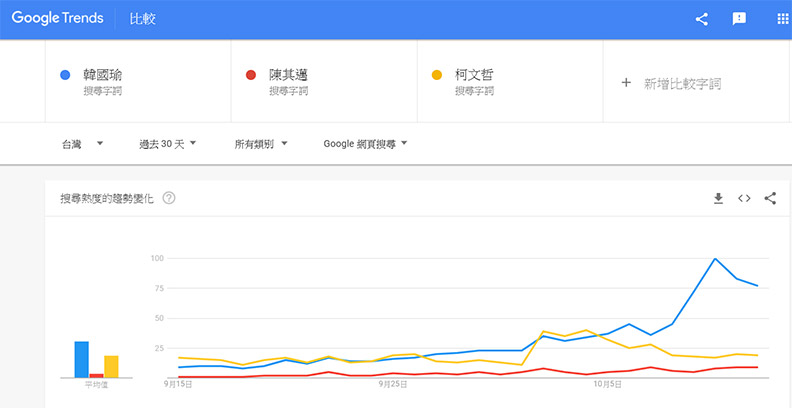Click the 75 y-axis value
The height and width of the screenshot is (408, 792).
pos(160,288)
